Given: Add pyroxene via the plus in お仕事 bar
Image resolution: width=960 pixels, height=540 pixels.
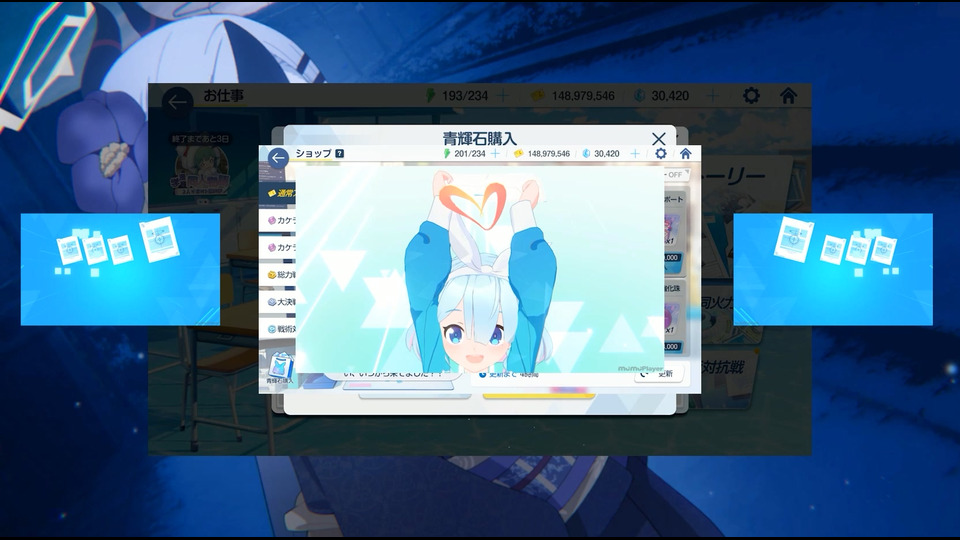Looking at the screenshot, I should (712, 96).
